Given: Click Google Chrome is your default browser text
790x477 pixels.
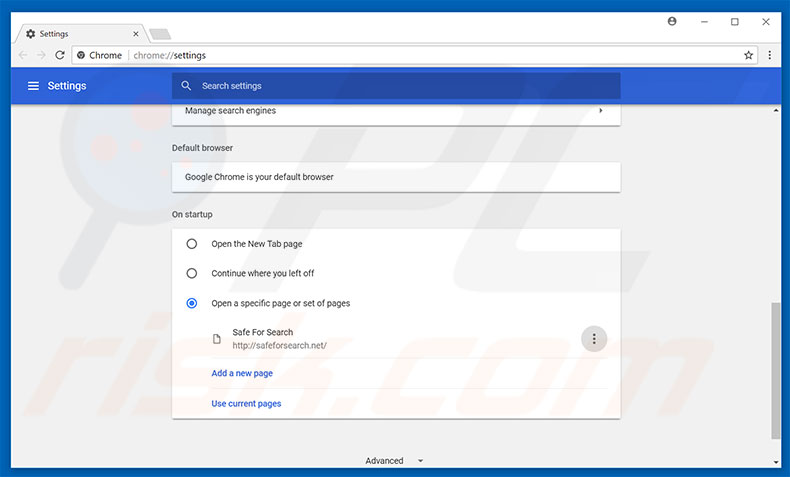Looking at the screenshot, I should point(259,177).
